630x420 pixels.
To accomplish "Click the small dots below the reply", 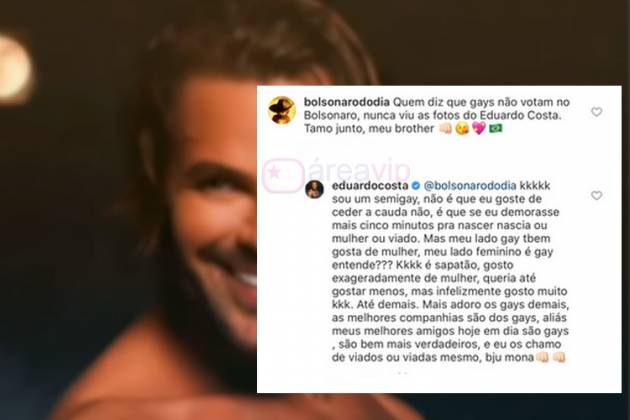I will (402, 373).
